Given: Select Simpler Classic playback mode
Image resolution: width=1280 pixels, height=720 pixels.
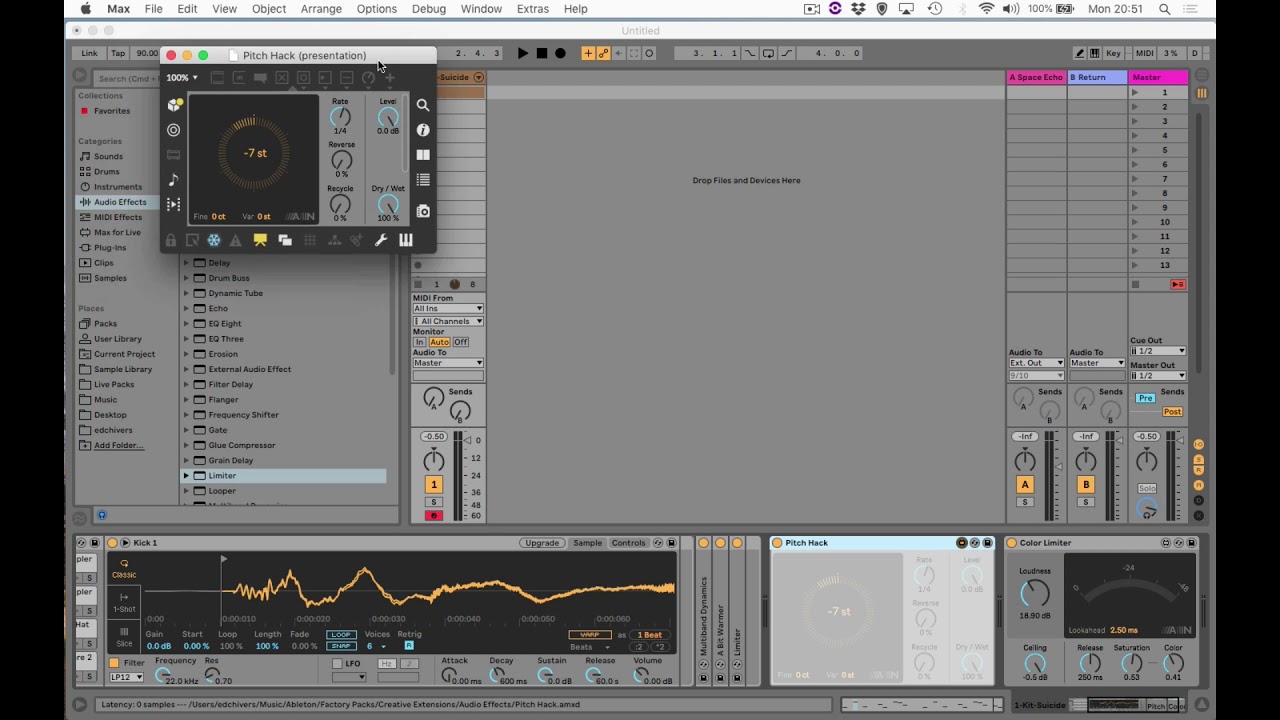Looking at the screenshot, I should click(124, 569).
